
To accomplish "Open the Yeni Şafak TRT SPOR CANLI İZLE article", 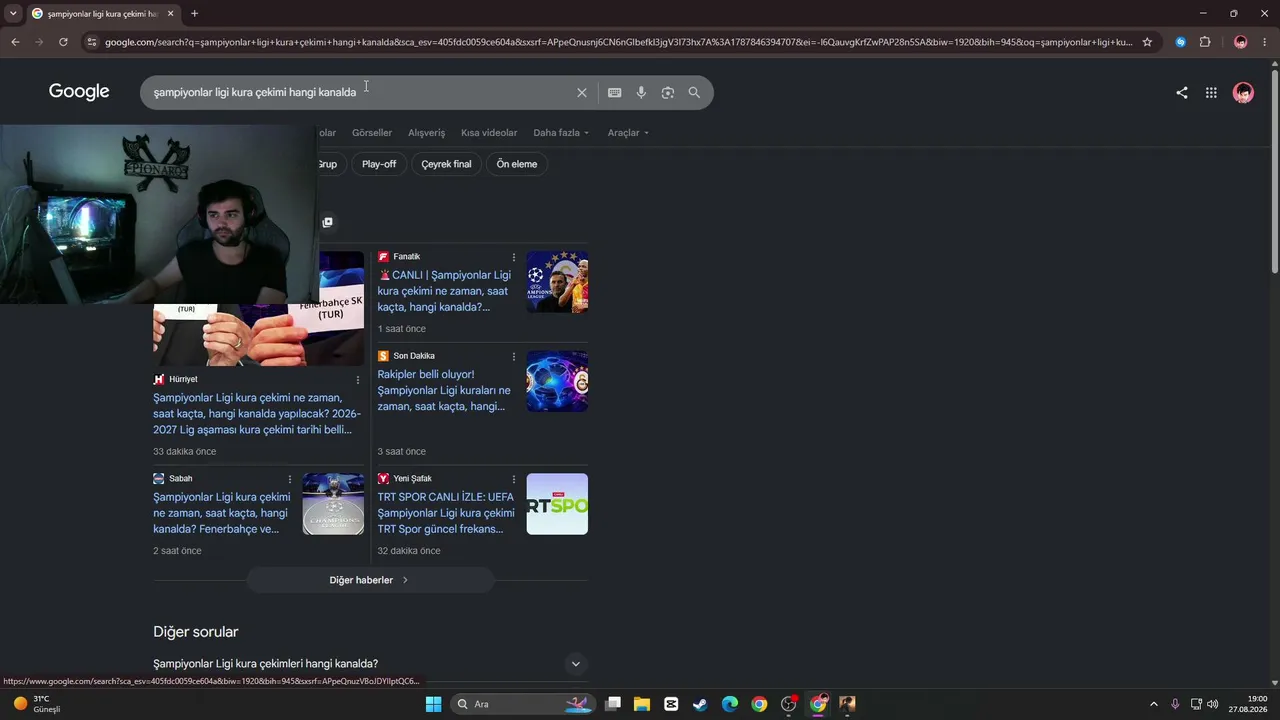I will coord(446,513).
